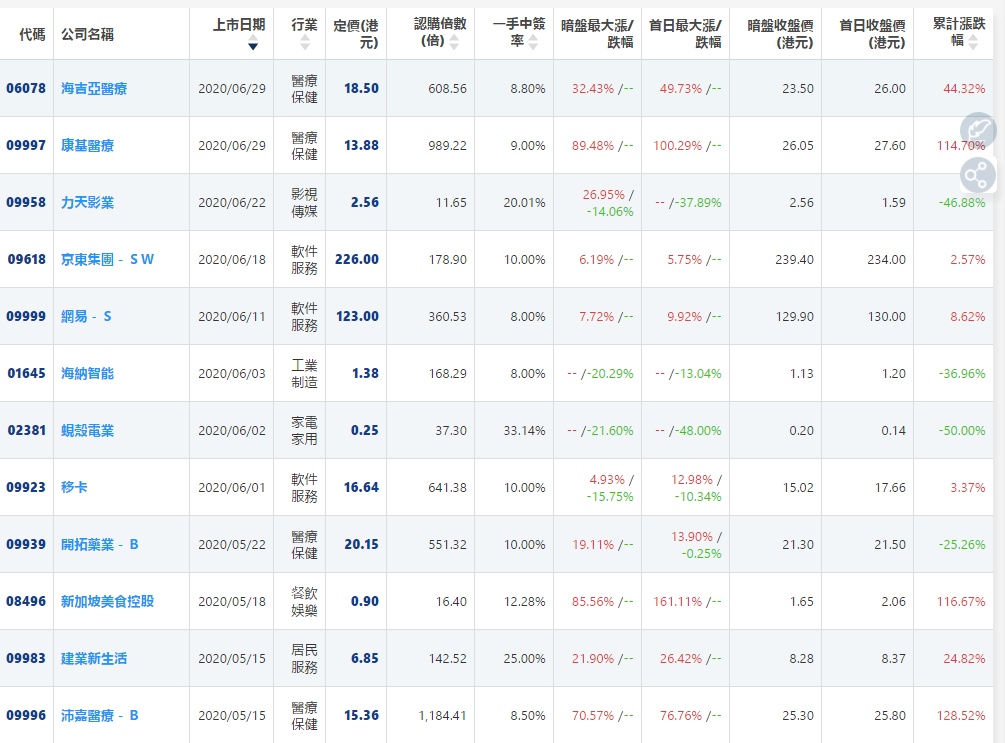Sort by 行業 column arrows
1005x743 pixels.
coord(304,43)
